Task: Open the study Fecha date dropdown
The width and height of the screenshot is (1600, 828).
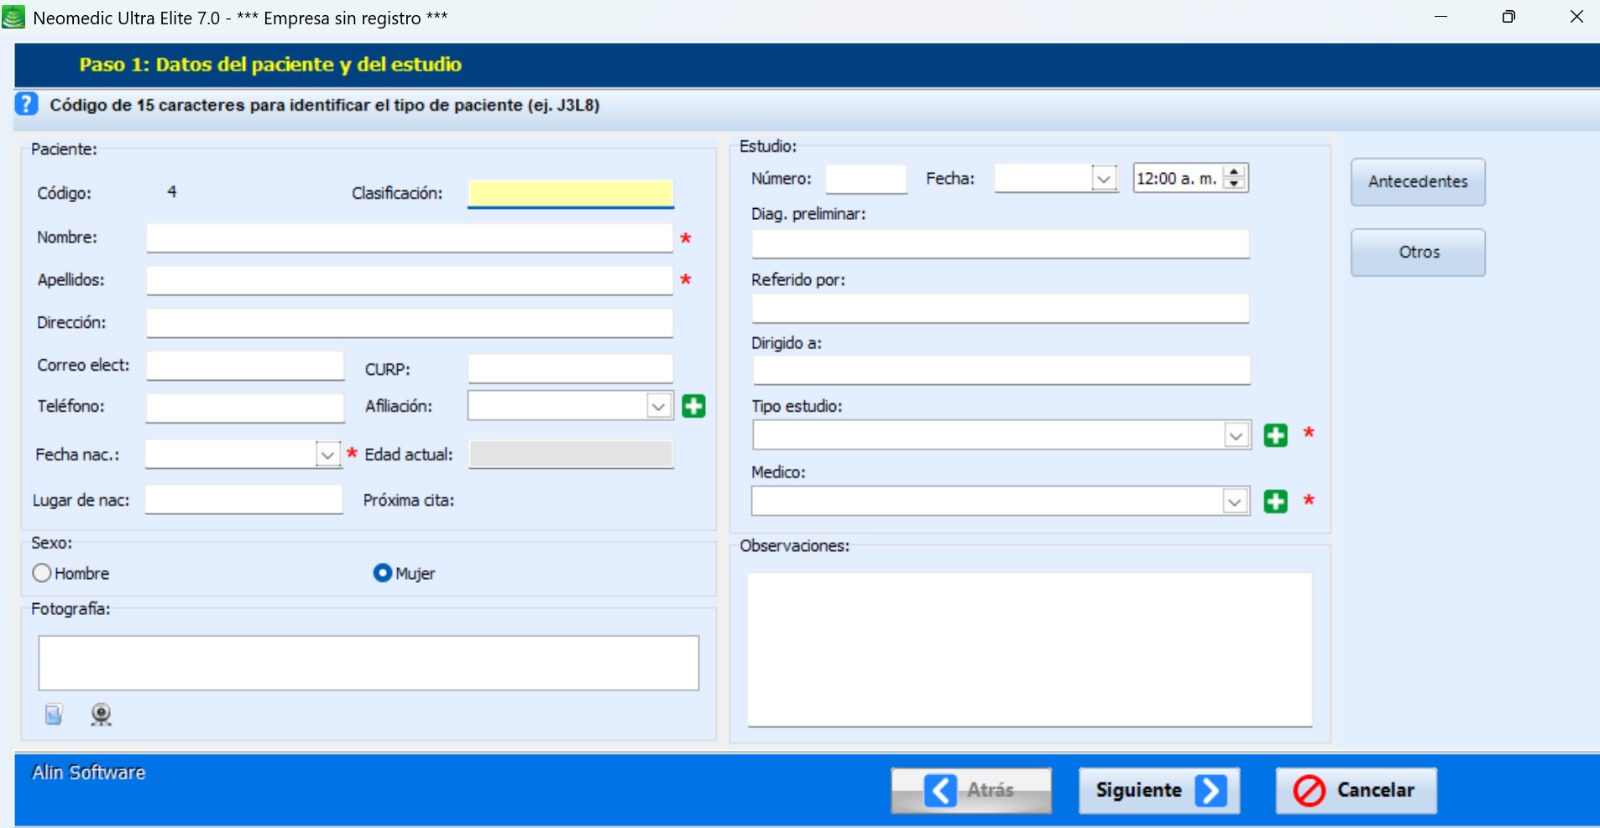Action: [1104, 179]
